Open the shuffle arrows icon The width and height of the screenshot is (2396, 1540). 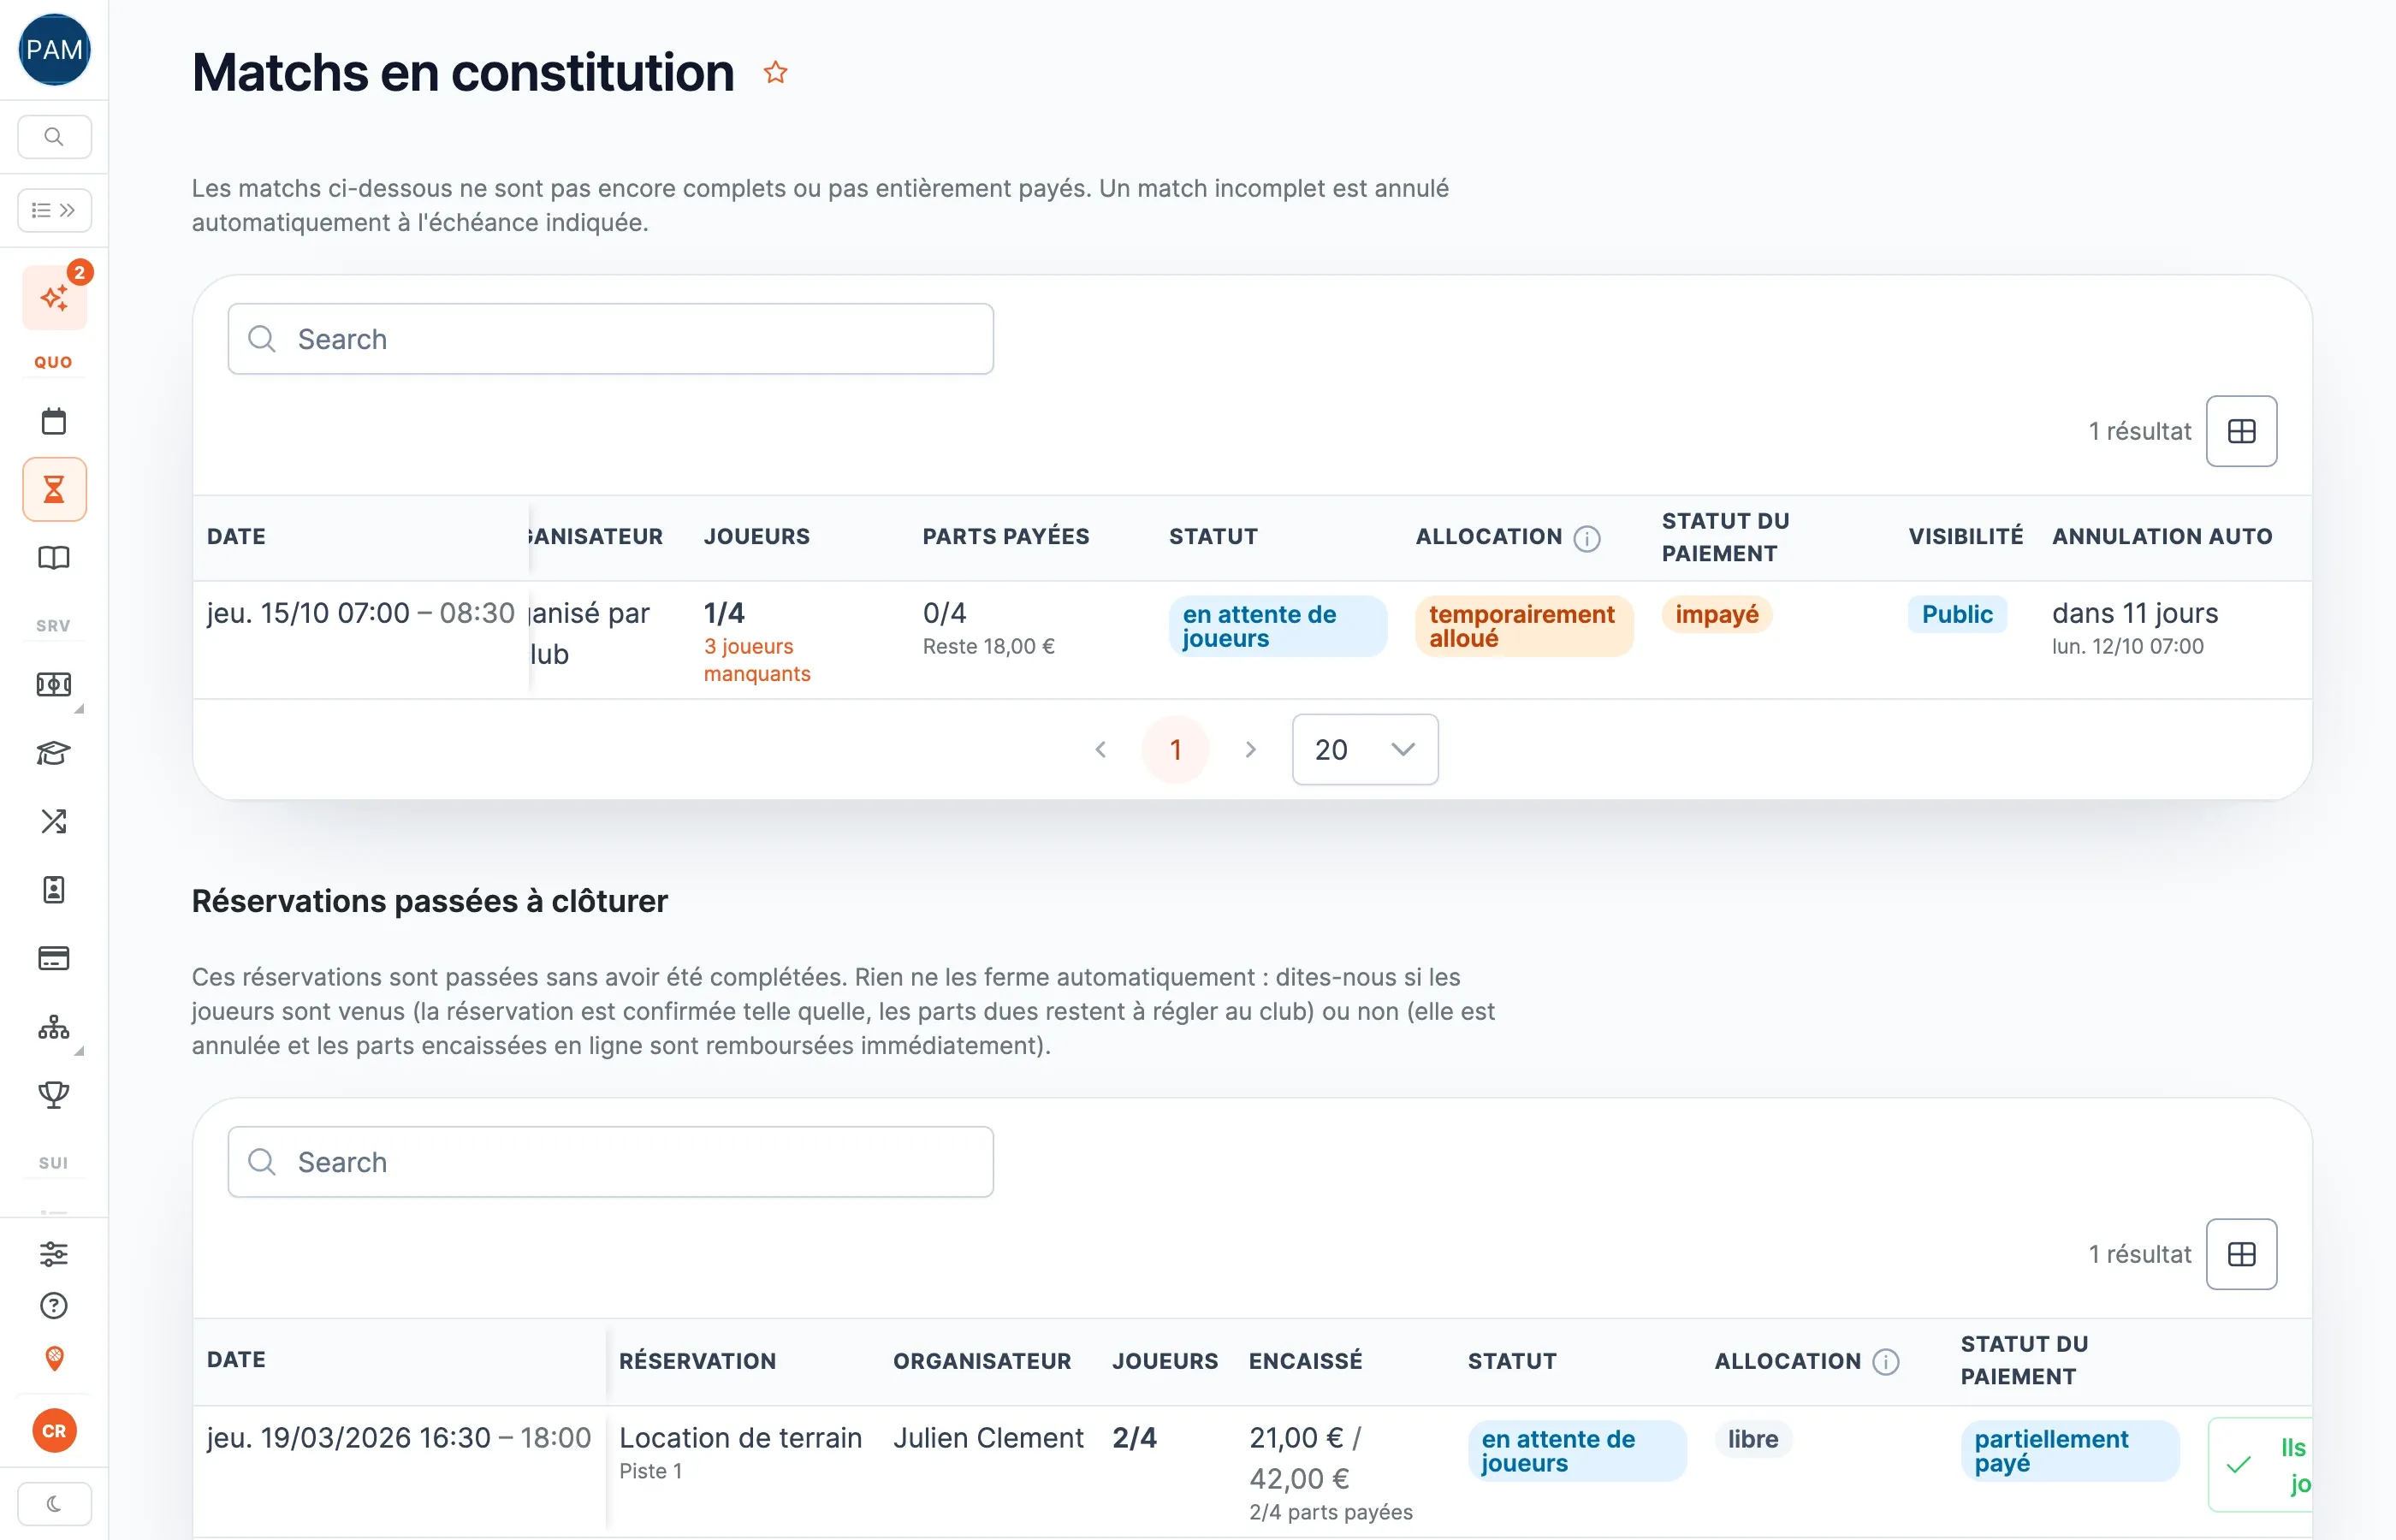(54, 821)
